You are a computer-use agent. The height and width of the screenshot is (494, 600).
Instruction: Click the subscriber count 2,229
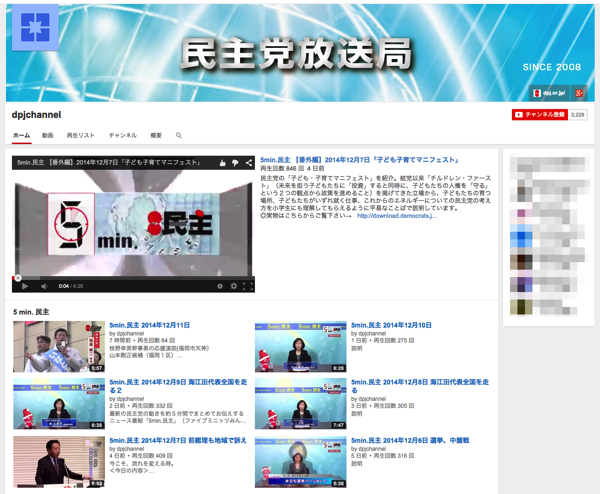[577, 114]
